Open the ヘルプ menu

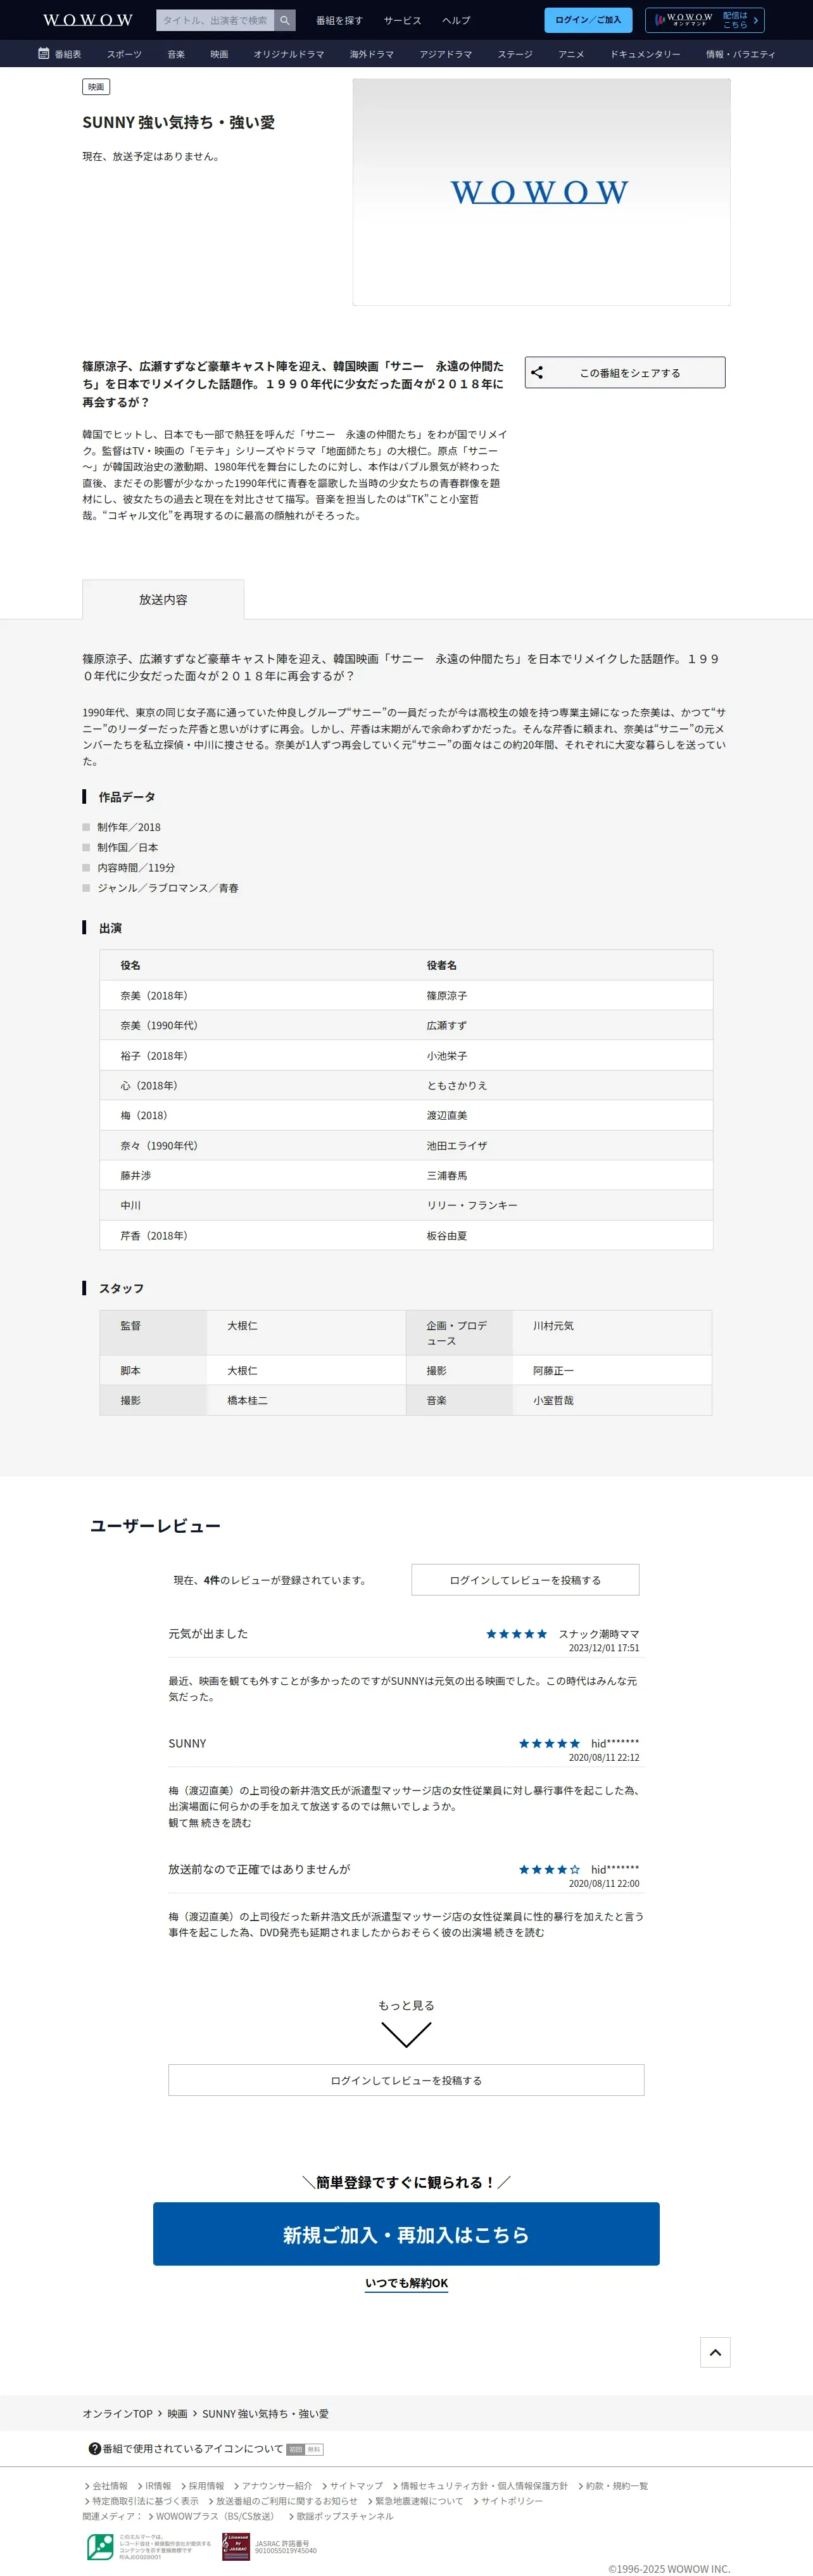(456, 20)
